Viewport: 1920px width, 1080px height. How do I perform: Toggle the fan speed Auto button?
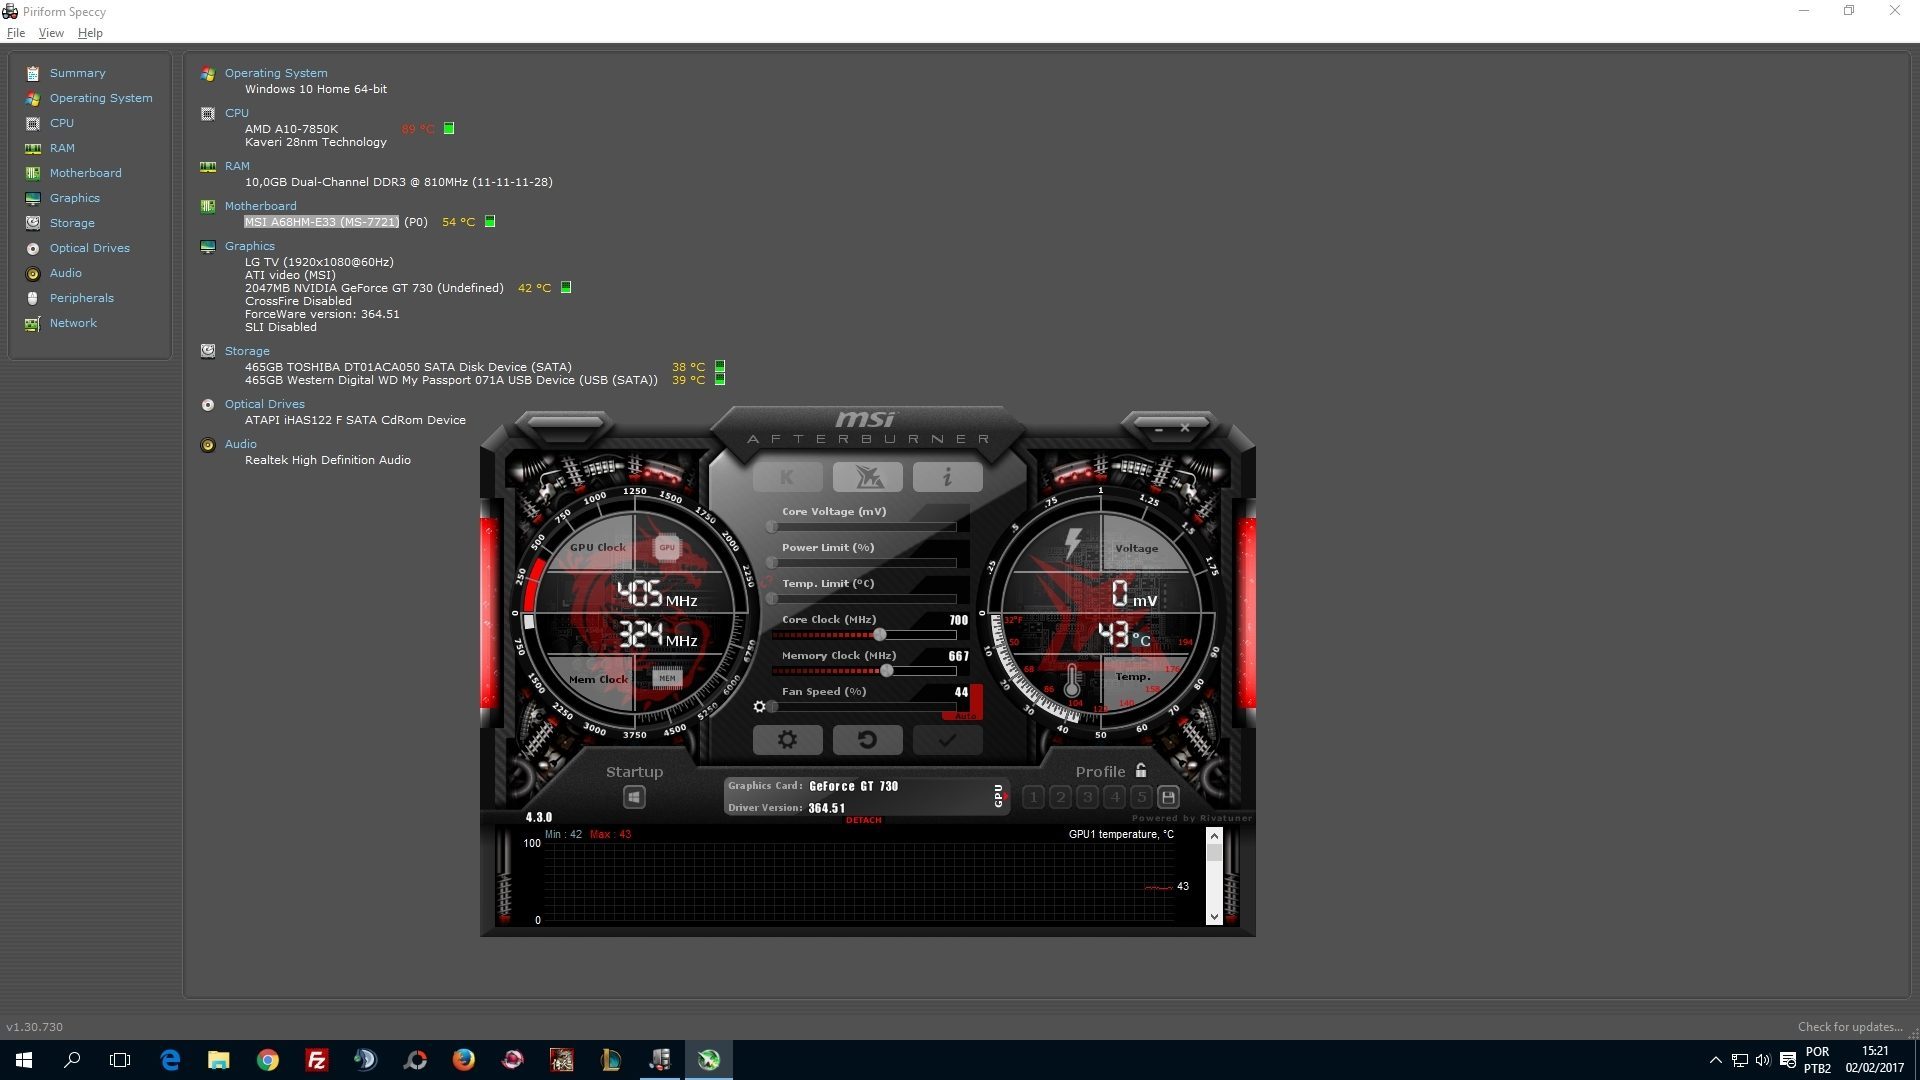tap(965, 716)
